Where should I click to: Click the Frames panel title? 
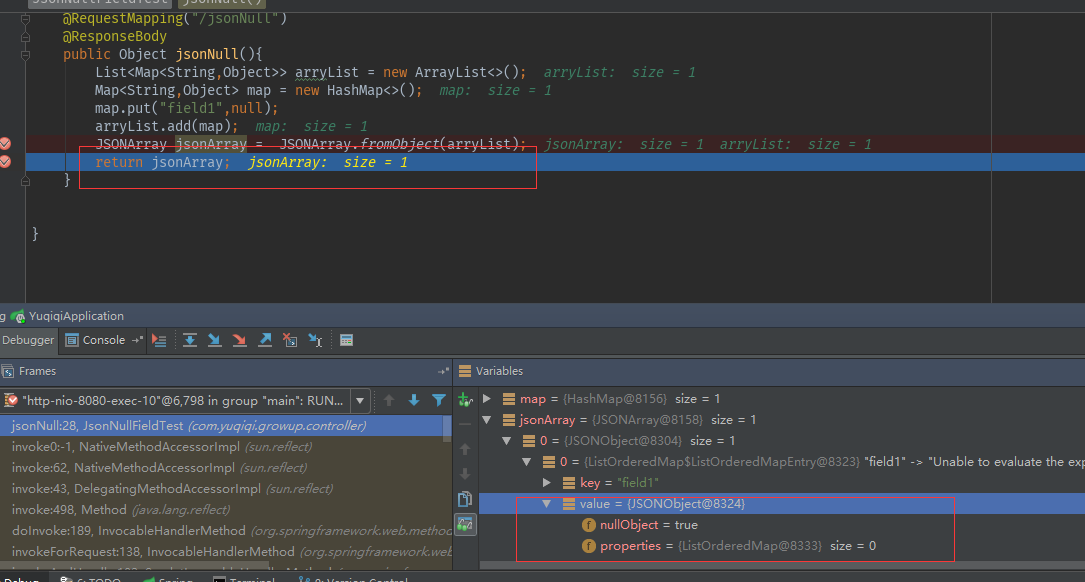pos(37,372)
